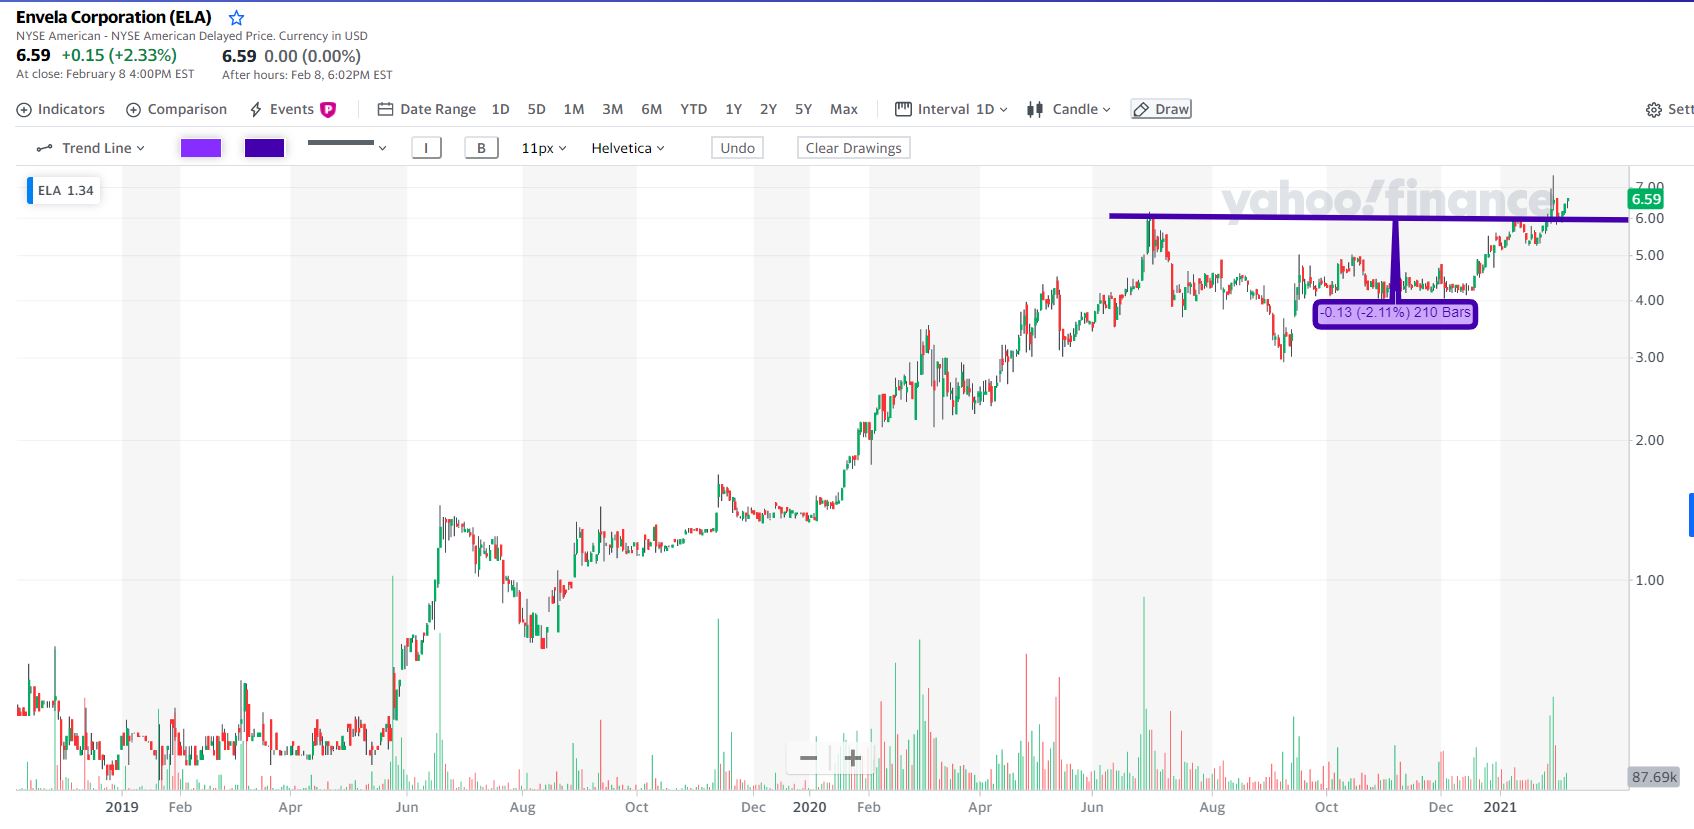Image resolution: width=1694 pixels, height=829 pixels.
Task: Toggle the Draw mode button
Action: (x=1161, y=109)
